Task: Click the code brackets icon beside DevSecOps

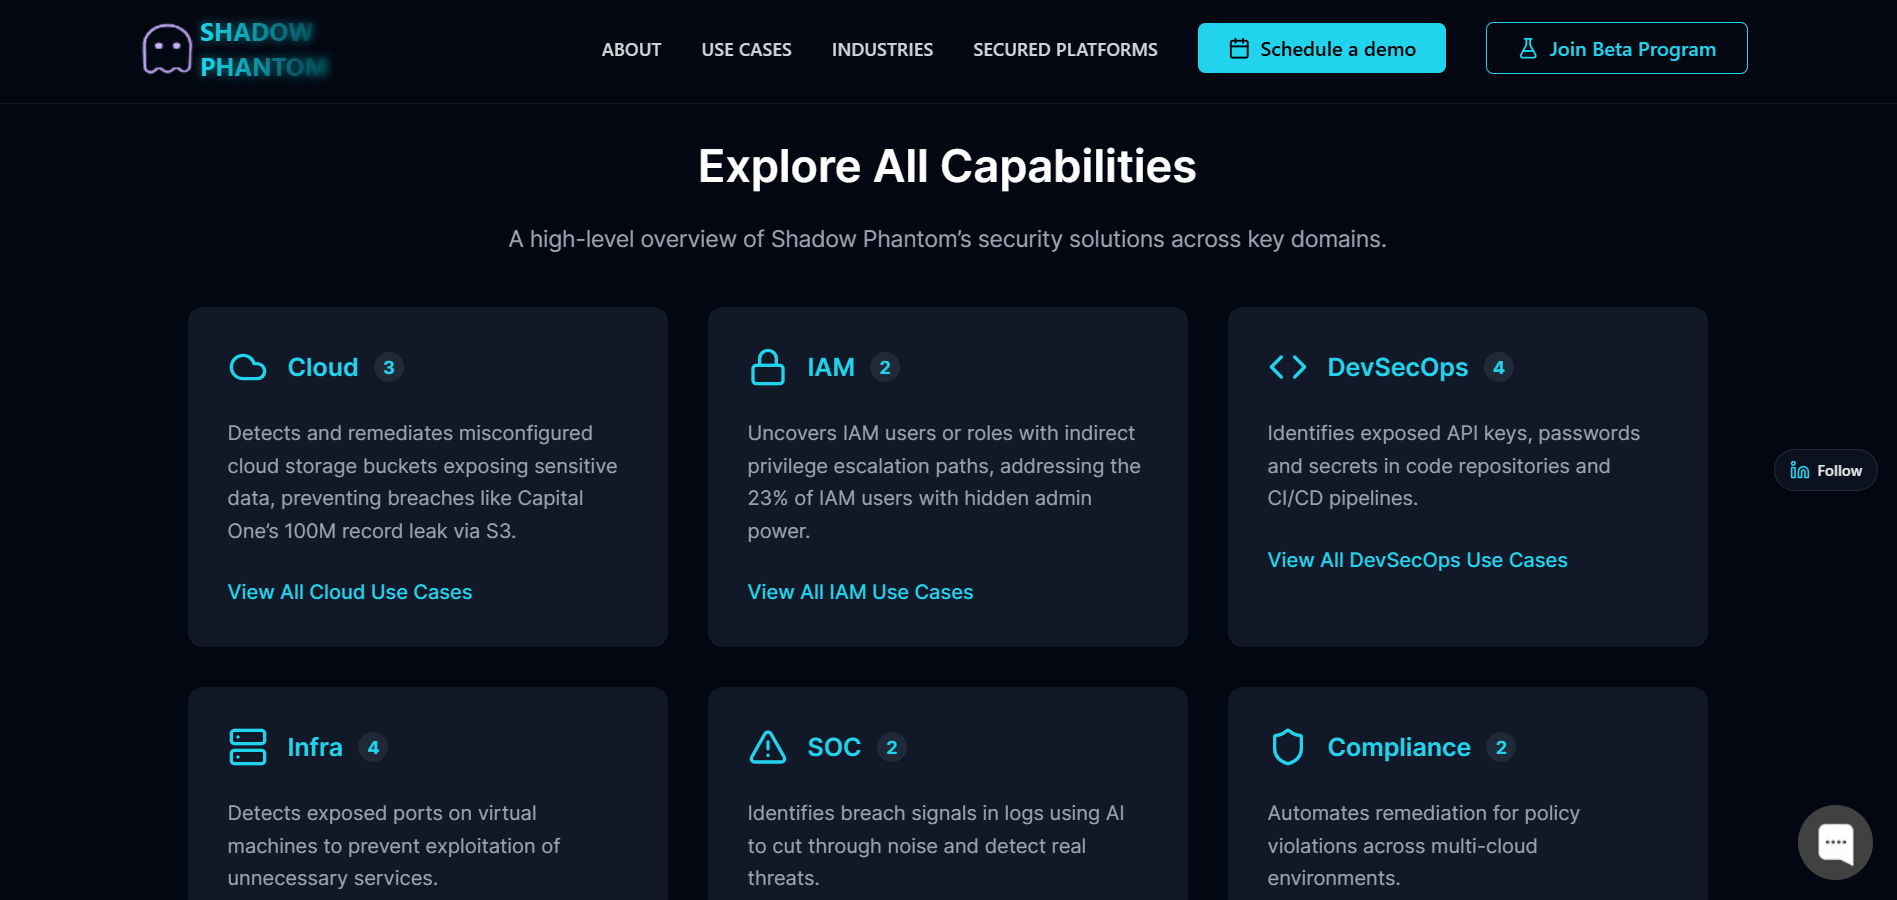Action: [x=1288, y=367]
